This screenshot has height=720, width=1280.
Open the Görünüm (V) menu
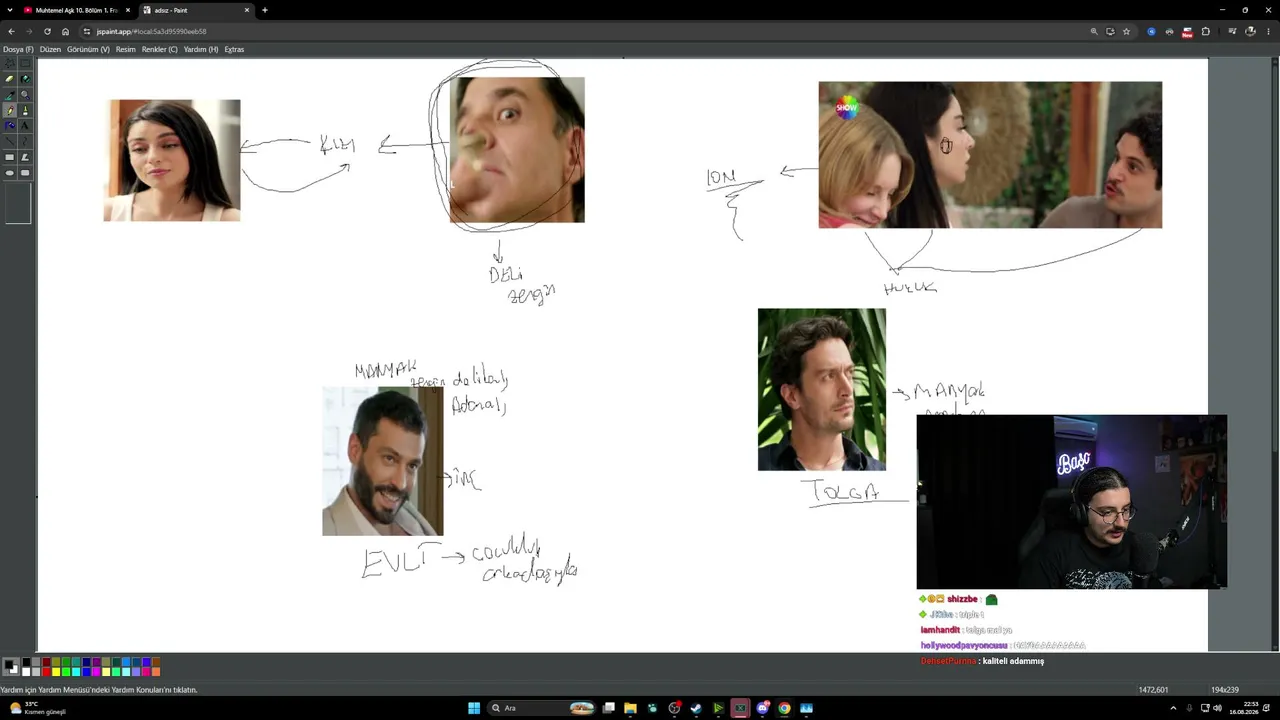tap(88, 49)
